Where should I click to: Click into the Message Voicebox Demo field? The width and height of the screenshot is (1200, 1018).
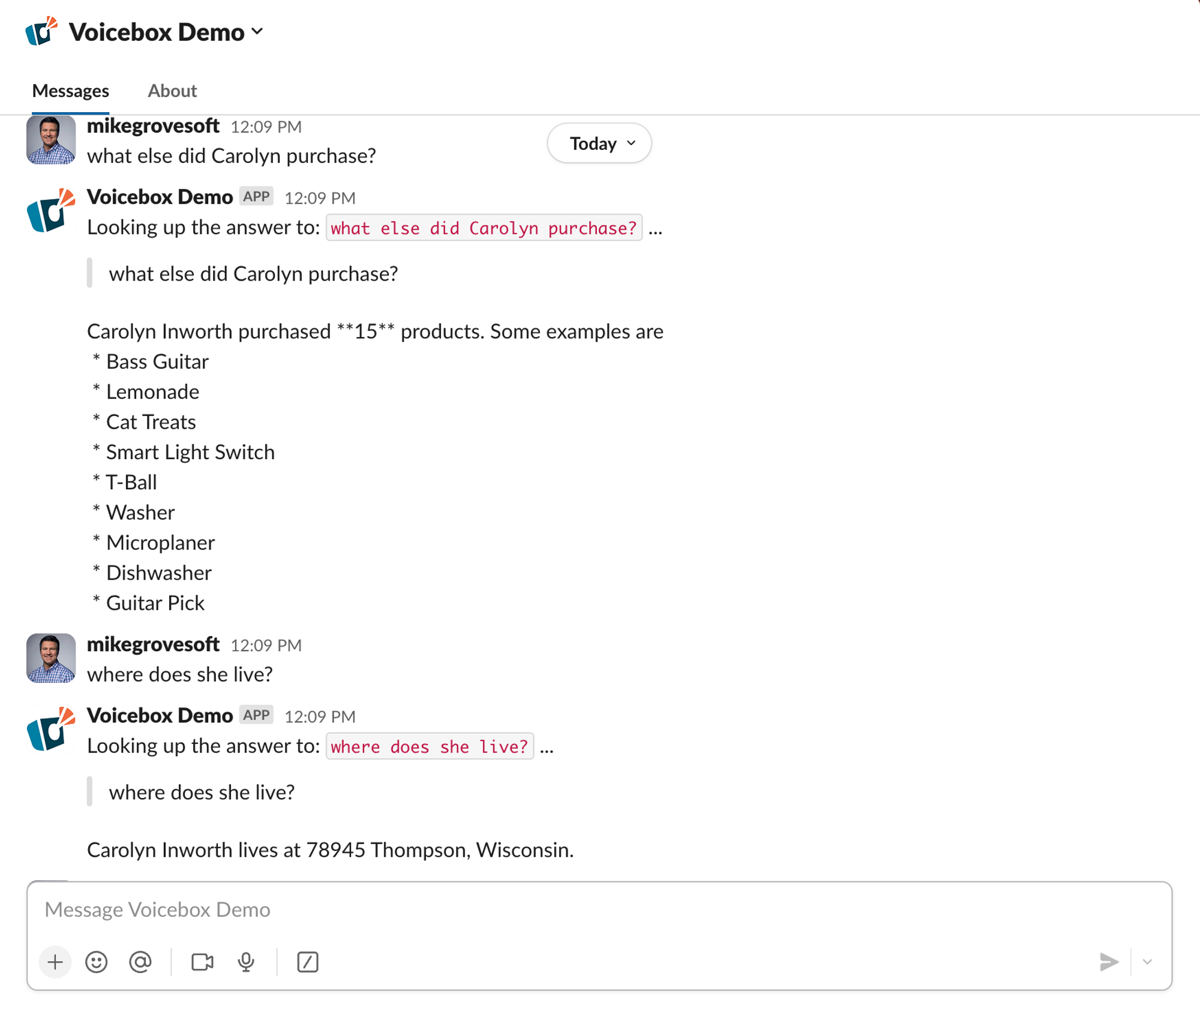click(600, 910)
